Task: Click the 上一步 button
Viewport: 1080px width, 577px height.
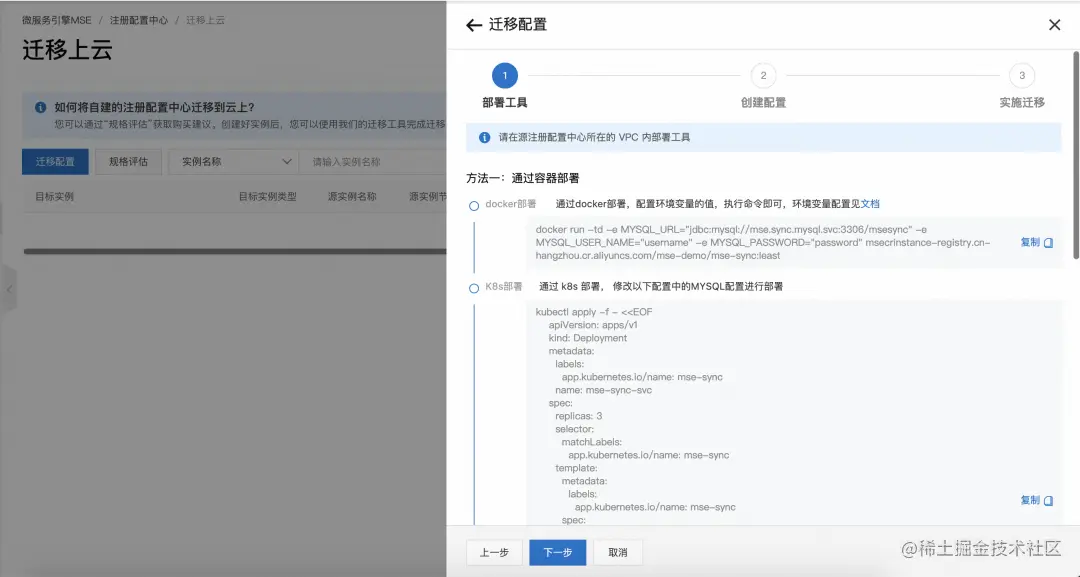Action: tap(493, 551)
